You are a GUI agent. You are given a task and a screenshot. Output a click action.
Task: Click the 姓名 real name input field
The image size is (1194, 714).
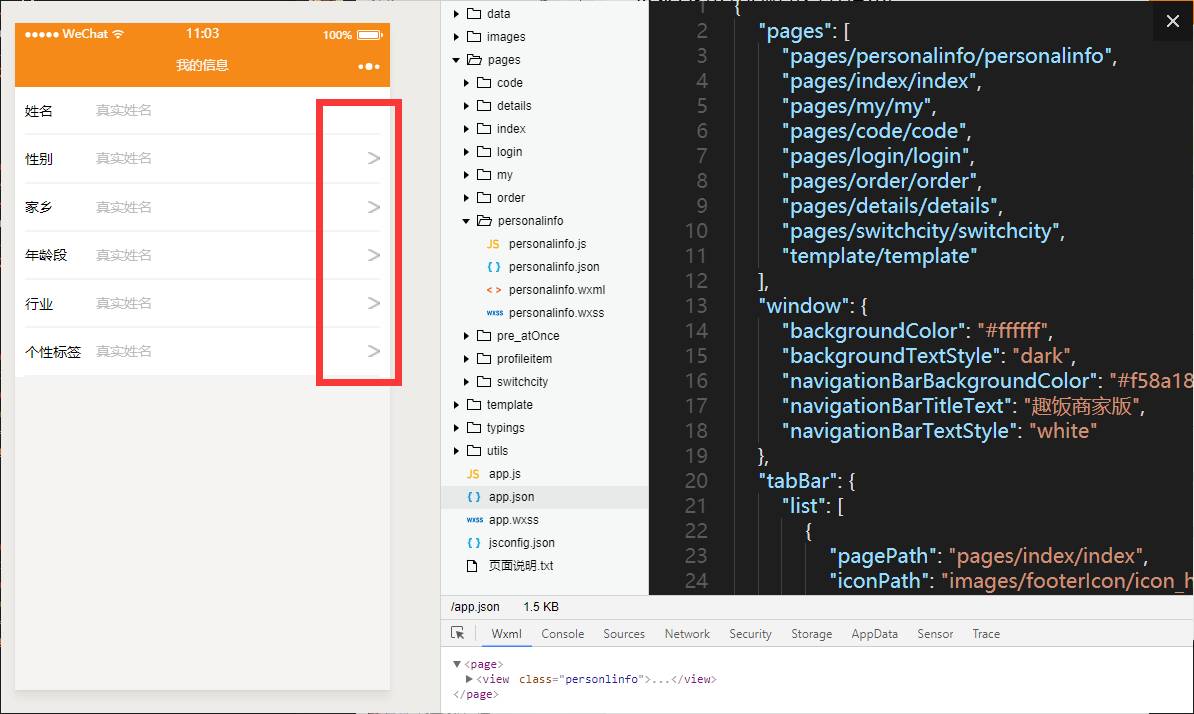(200, 111)
